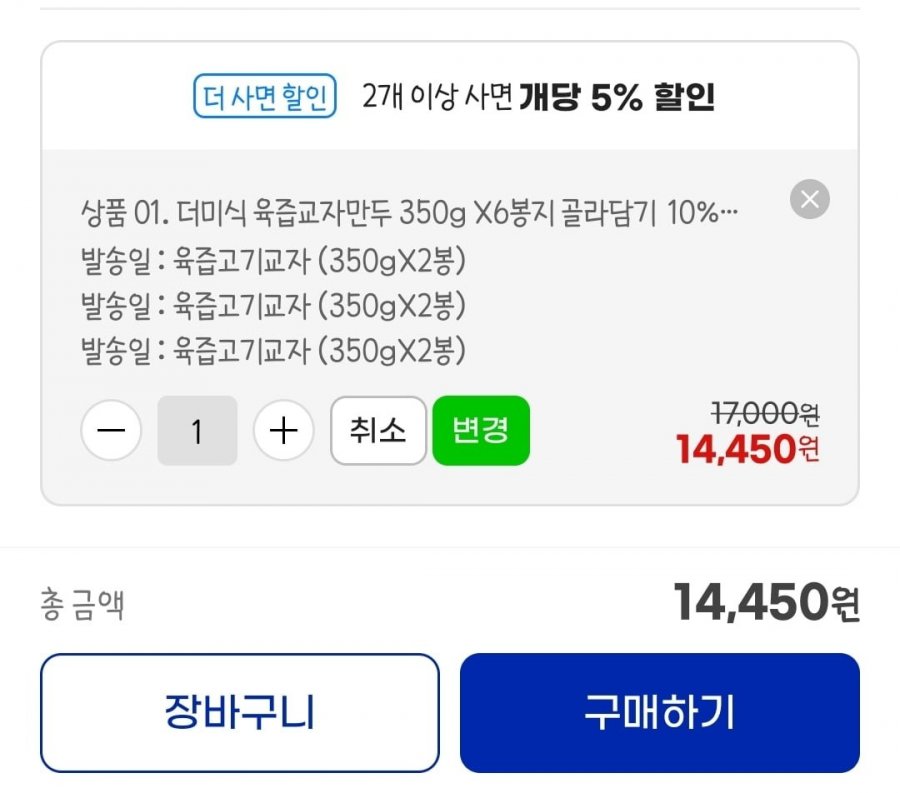
Task: Click the bold 개당 5% 할인 text
Action: pyautogui.click(x=616, y=97)
